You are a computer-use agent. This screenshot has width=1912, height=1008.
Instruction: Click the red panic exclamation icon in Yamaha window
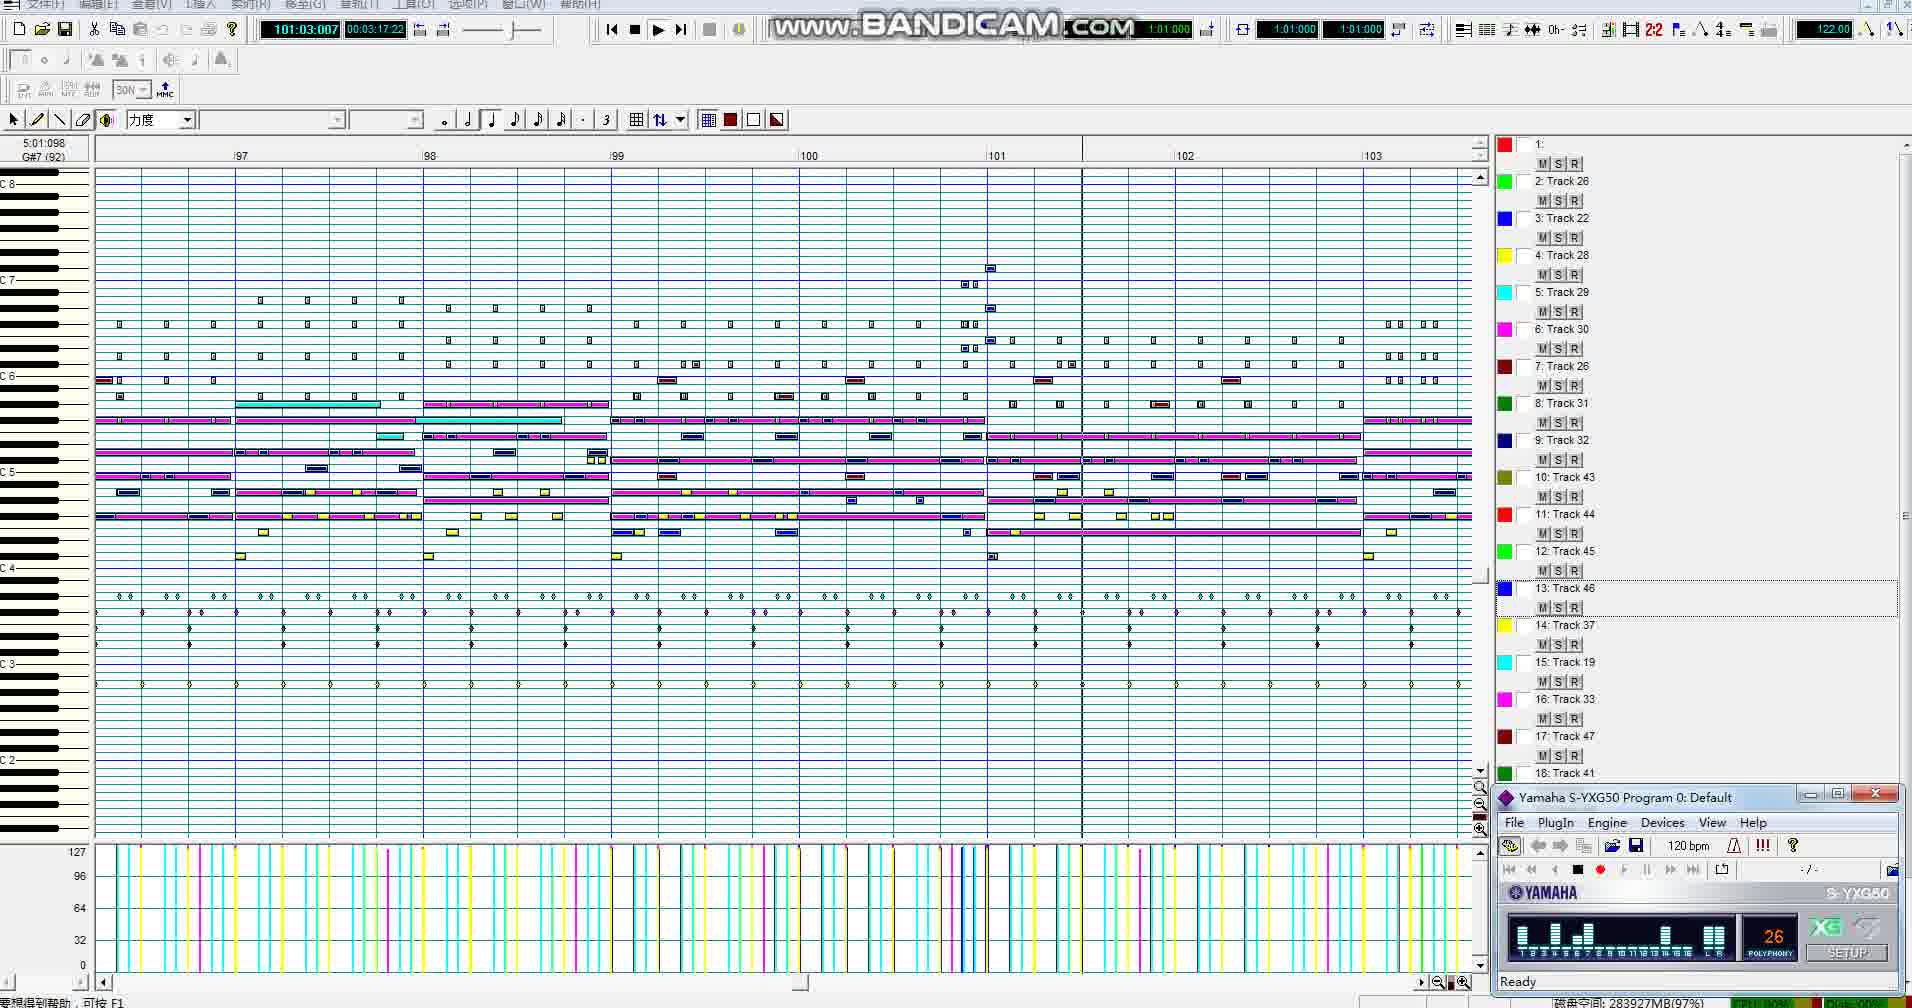tap(1763, 846)
